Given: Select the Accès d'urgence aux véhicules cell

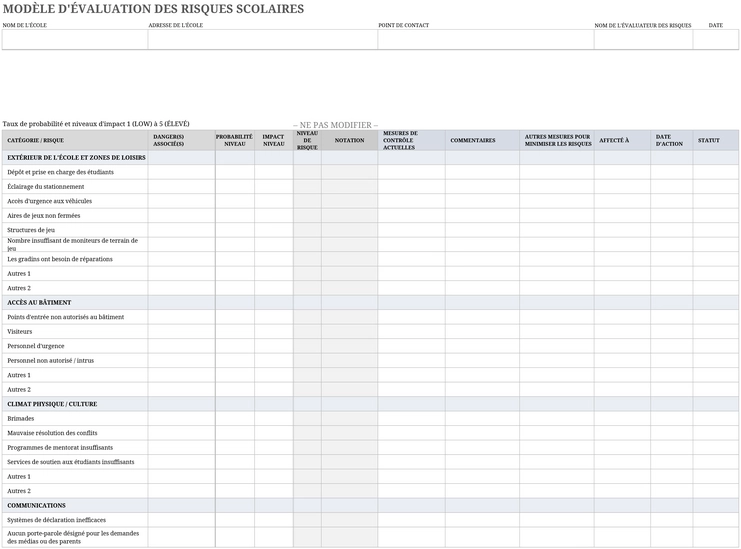Looking at the screenshot, I should (75, 201).
